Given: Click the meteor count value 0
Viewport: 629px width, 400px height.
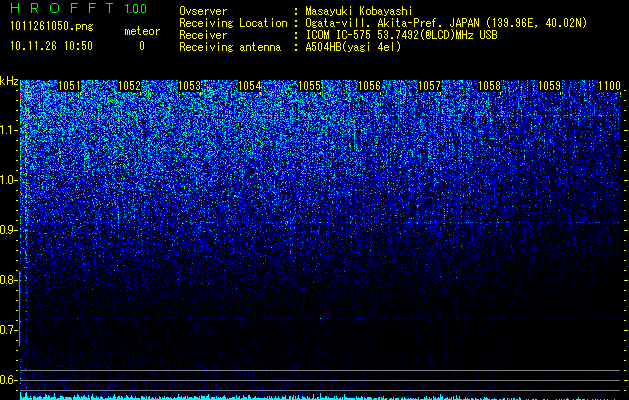Looking at the screenshot, I should coord(142,46).
